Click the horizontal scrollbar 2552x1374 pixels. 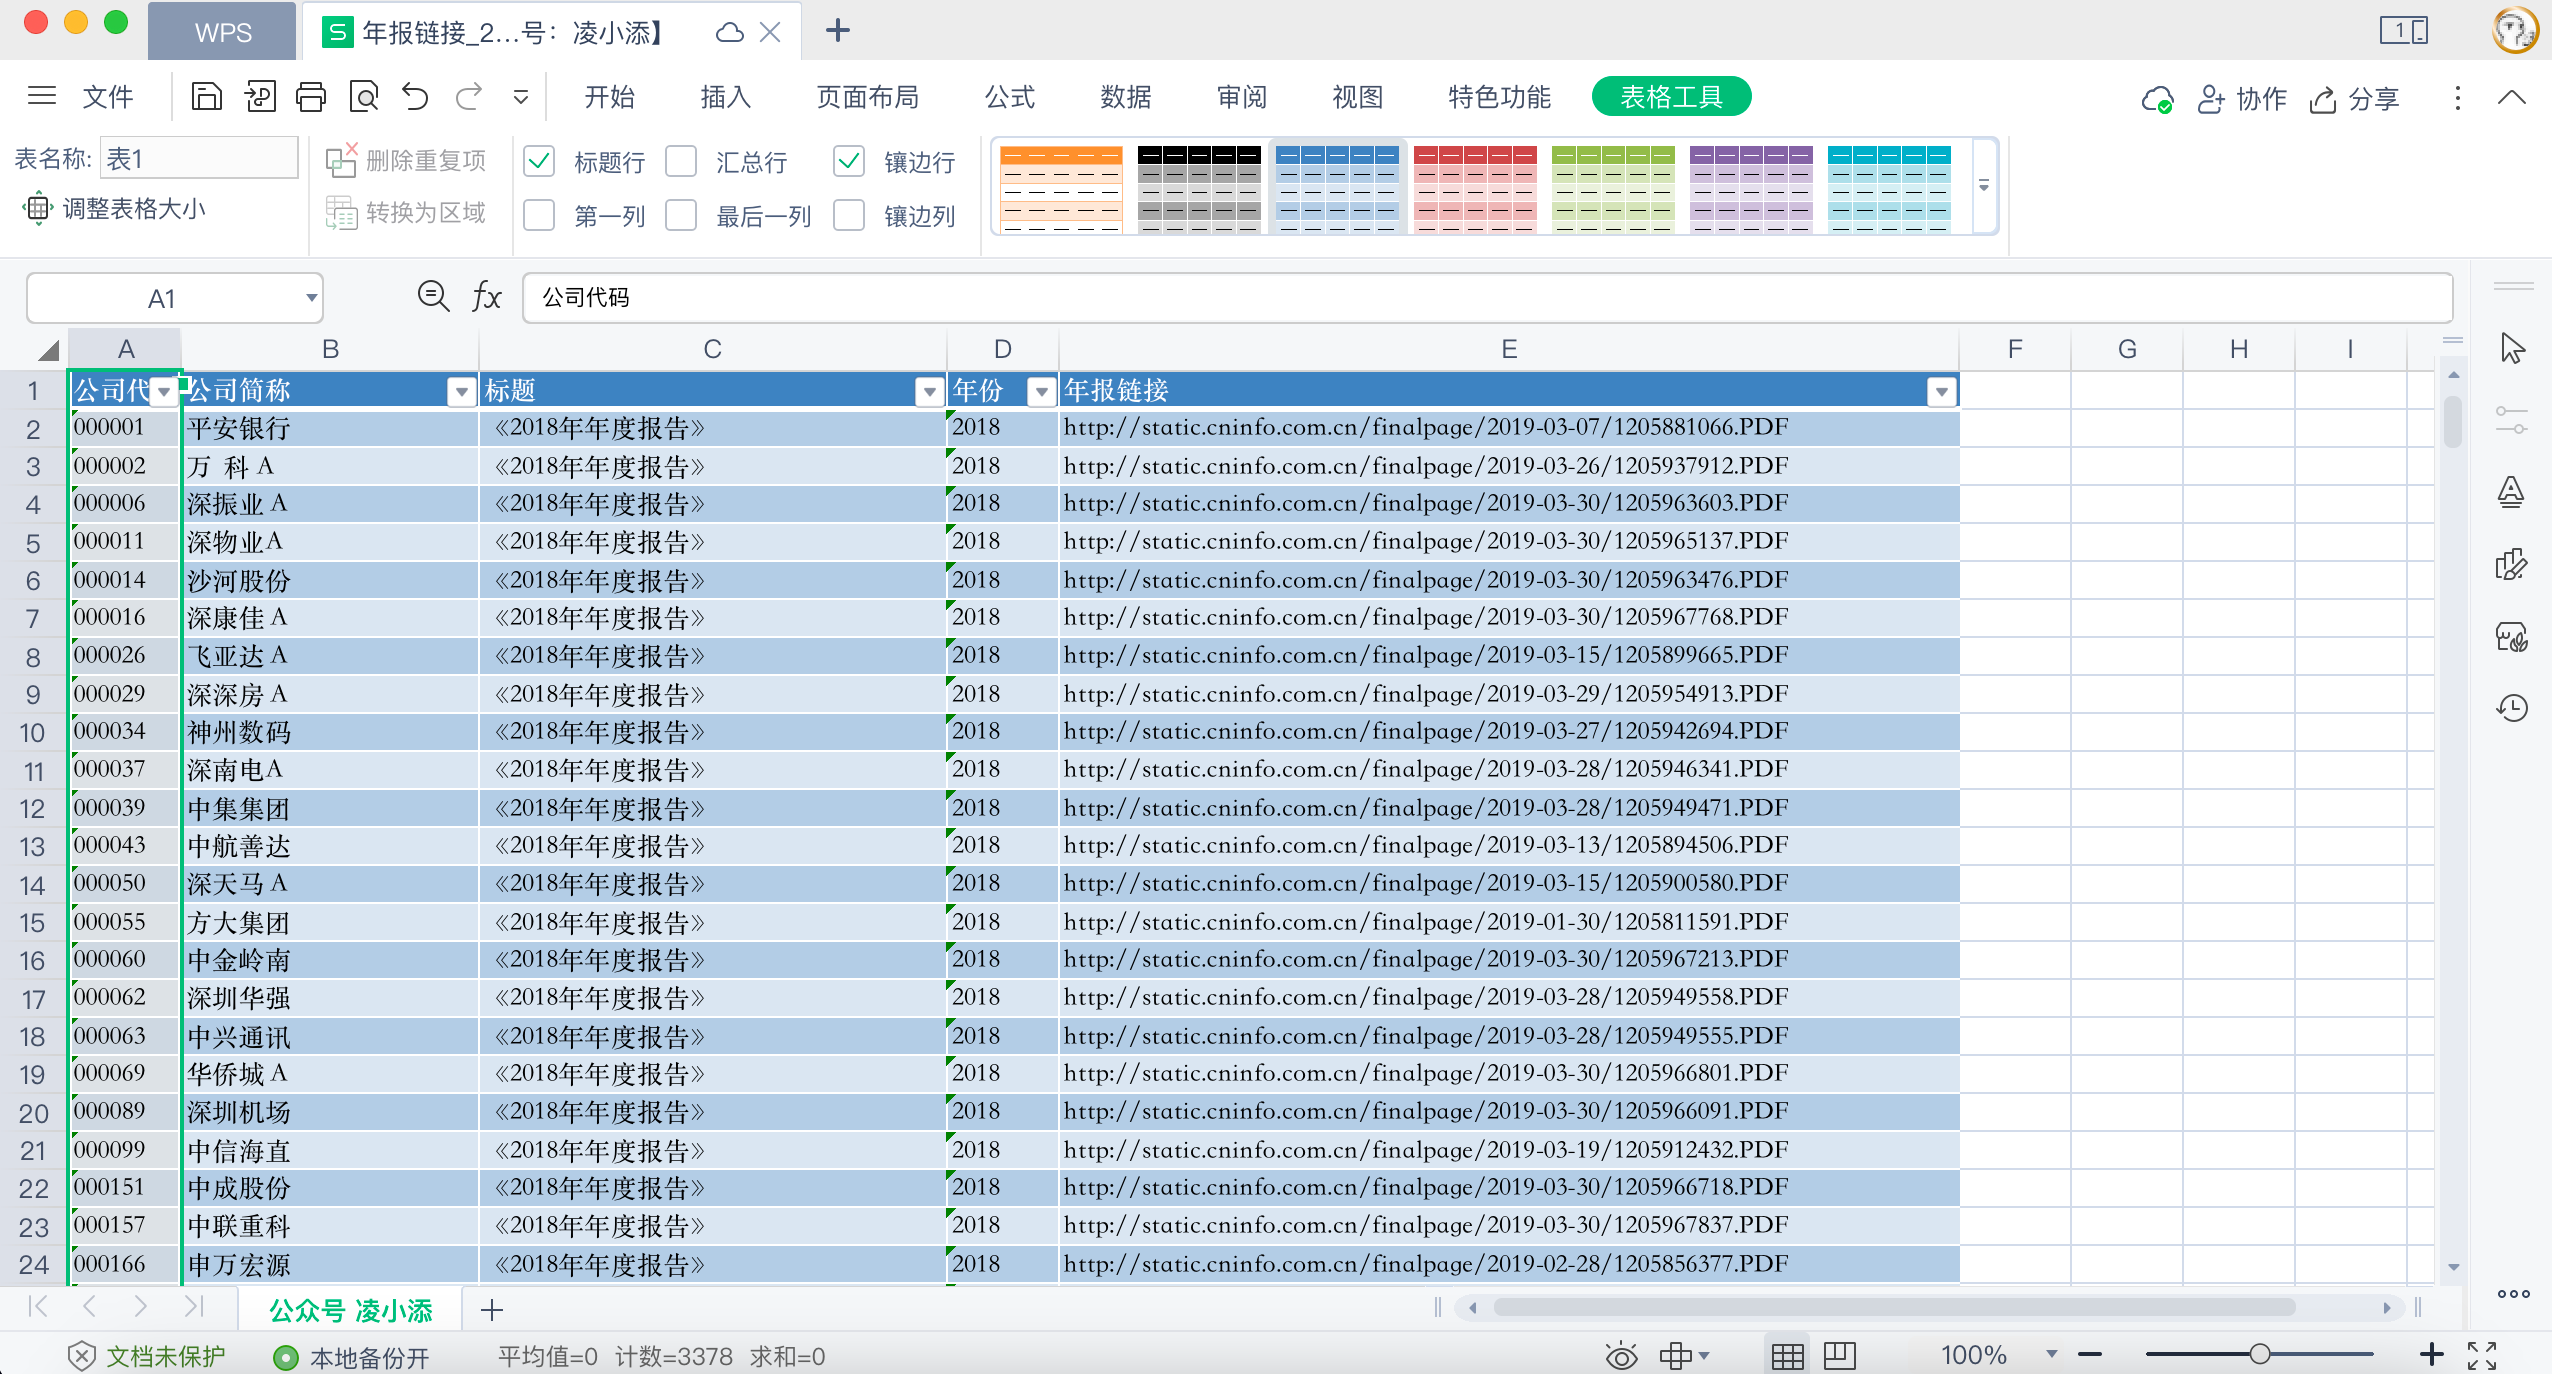(x=1894, y=1308)
